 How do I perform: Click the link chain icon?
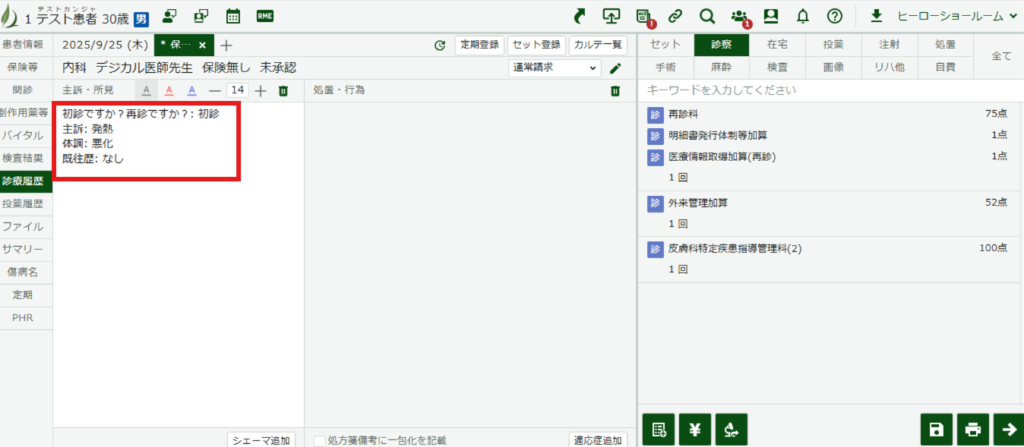pos(676,16)
